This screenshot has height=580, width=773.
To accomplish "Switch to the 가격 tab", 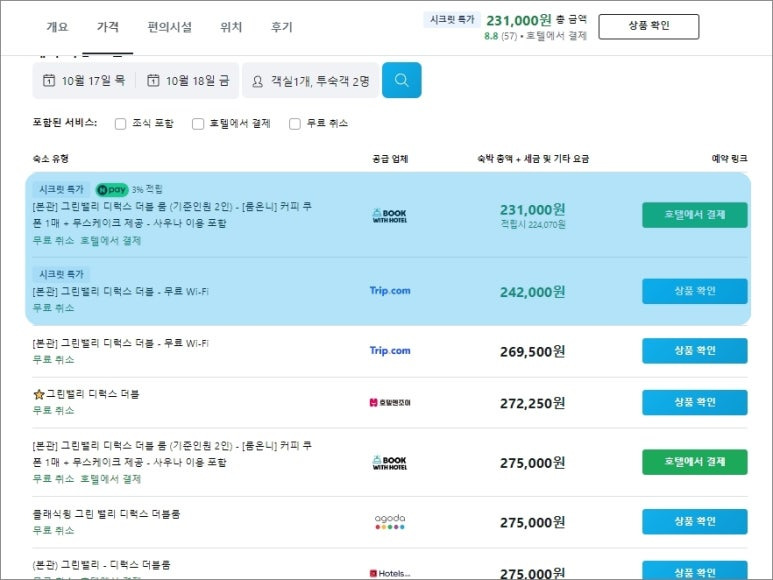I will (107, 27).
